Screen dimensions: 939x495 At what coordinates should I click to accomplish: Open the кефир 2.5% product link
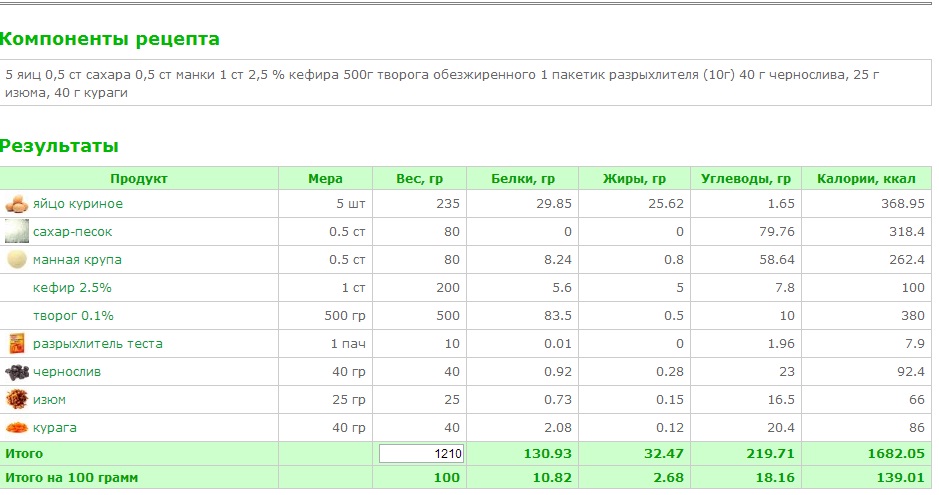coord(72,287)
